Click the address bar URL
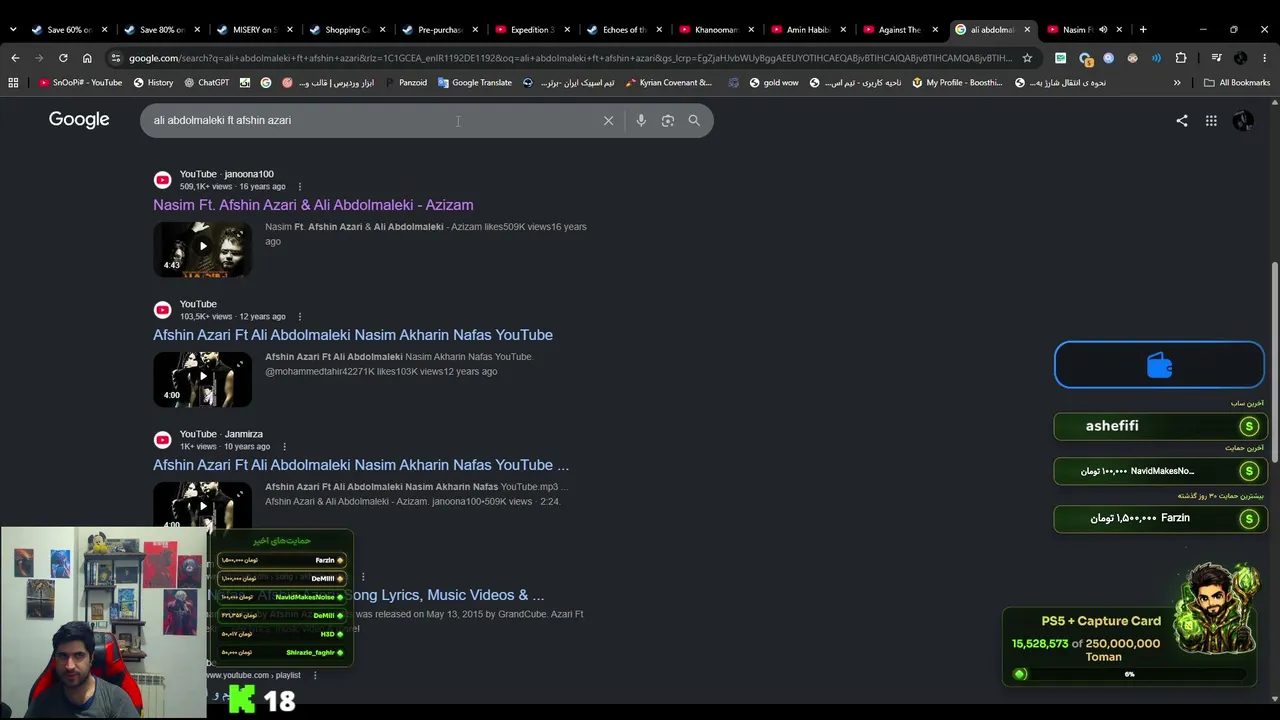1280x720 pixels. pos(570,58)
